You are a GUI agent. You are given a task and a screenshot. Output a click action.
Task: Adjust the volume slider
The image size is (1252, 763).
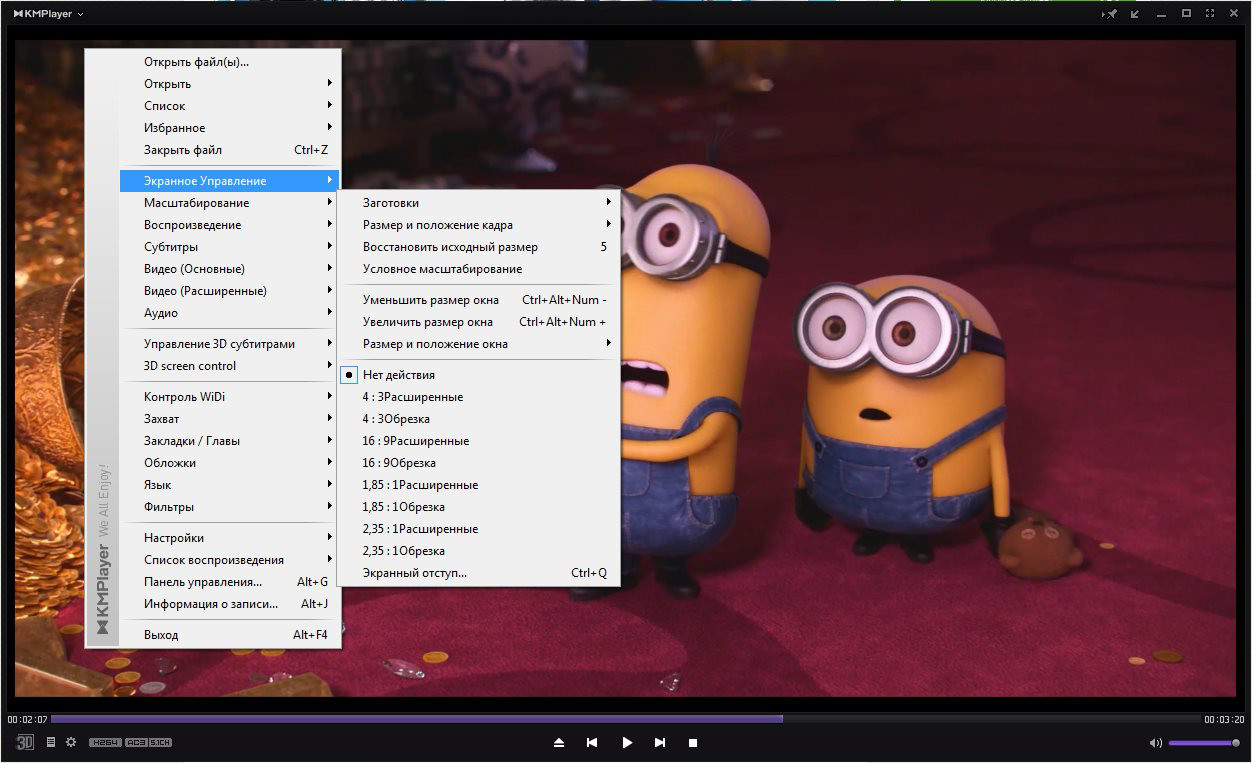tap(1204, 743)
